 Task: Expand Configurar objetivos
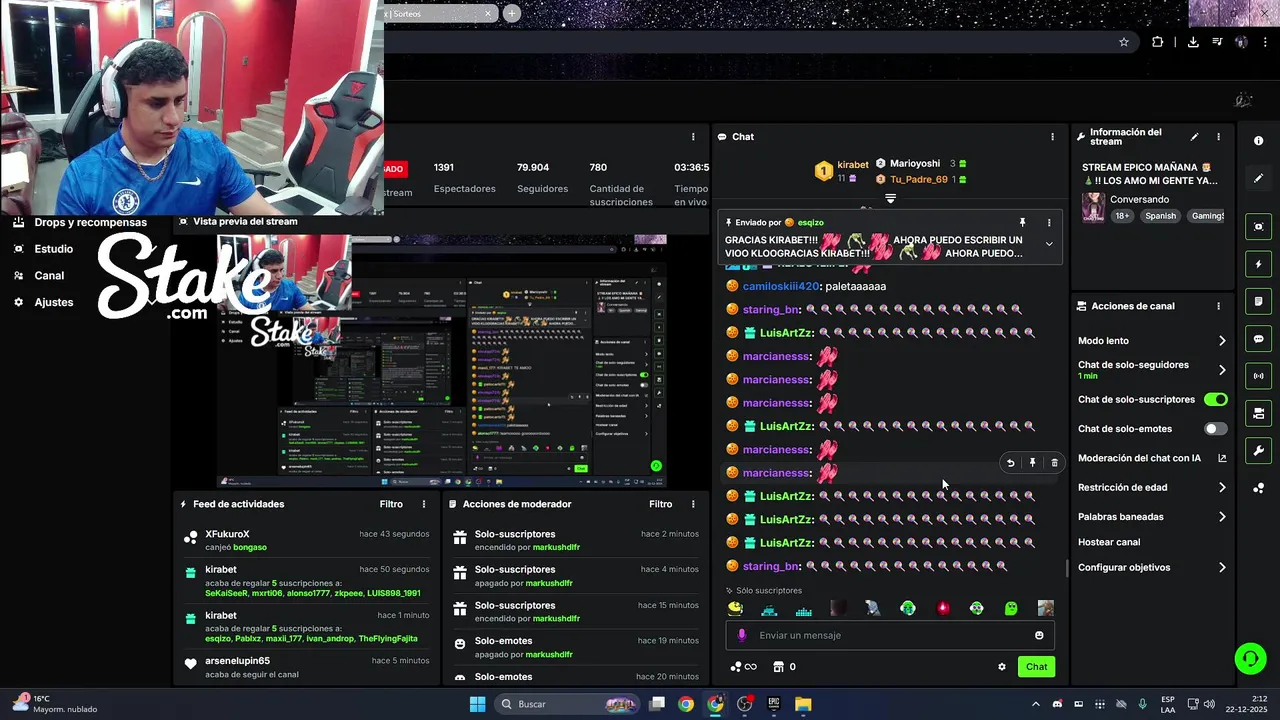pyautogui.click(x=1222, y=568)
